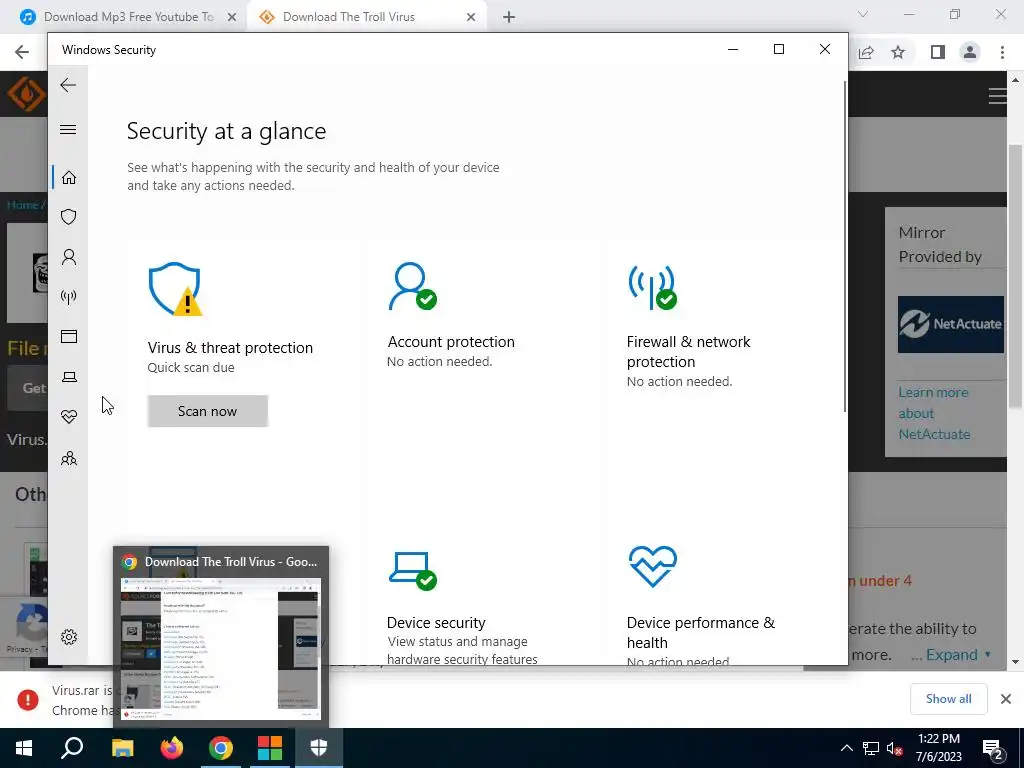Screen dimensions: 1024x768
Task: Click Chrome back navigation arrow
Action: coord(22,52)
